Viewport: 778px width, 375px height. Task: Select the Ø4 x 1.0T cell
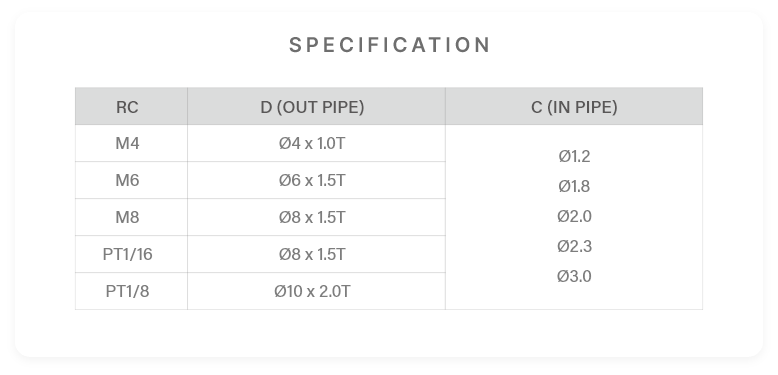(x=317, y=143)
